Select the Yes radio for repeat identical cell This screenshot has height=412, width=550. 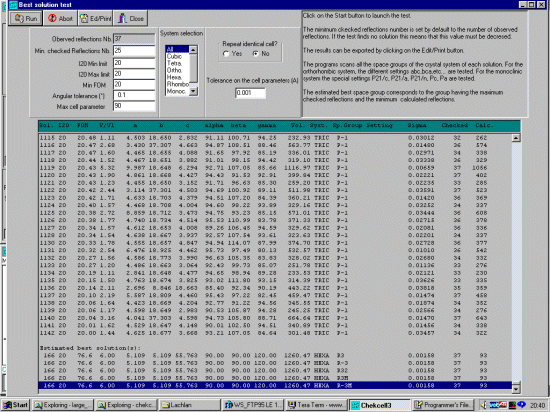[x=226, y=54]
